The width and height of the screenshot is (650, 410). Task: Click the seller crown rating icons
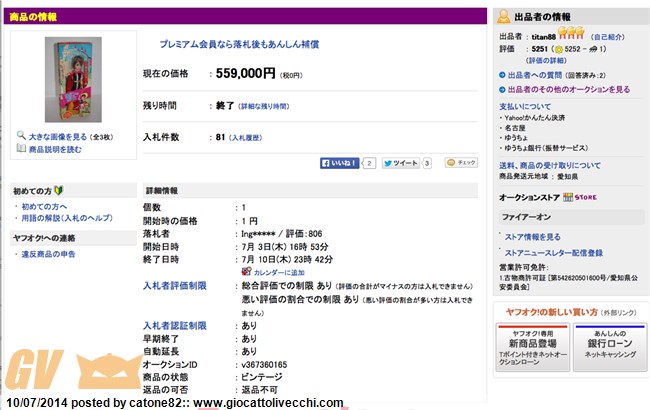571,37
